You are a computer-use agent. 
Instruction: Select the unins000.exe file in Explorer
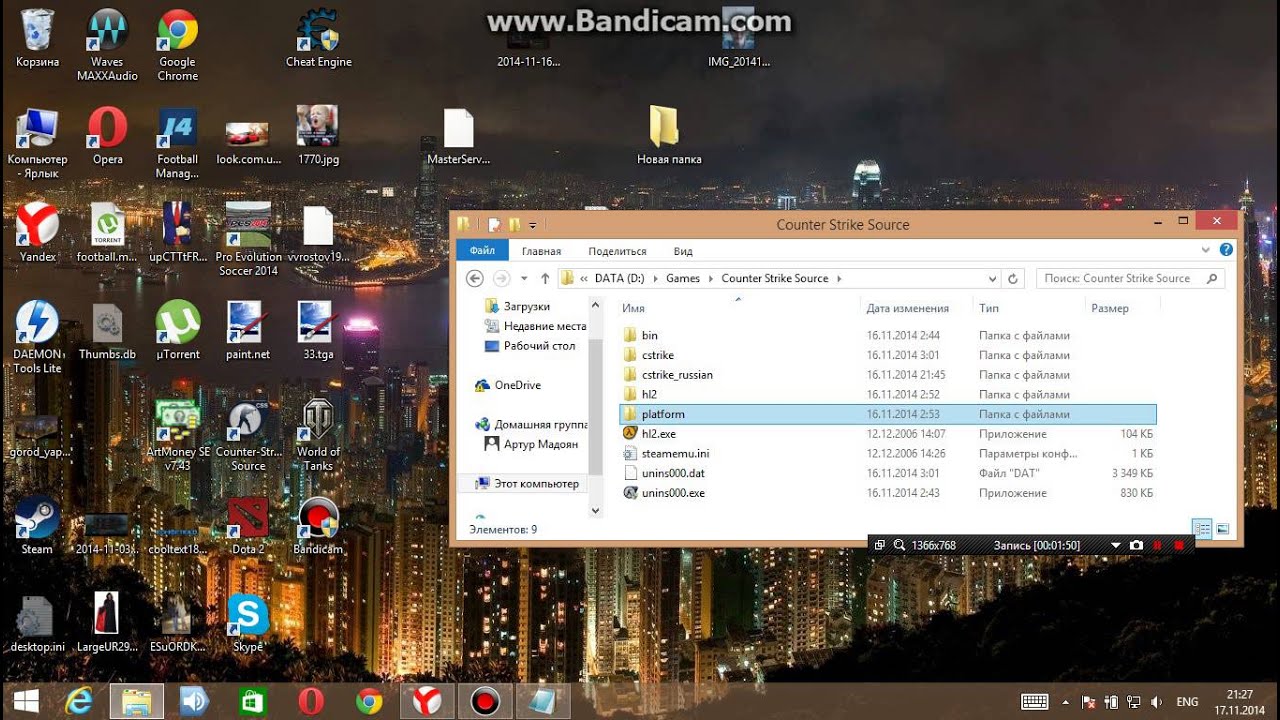click(887, 493)
